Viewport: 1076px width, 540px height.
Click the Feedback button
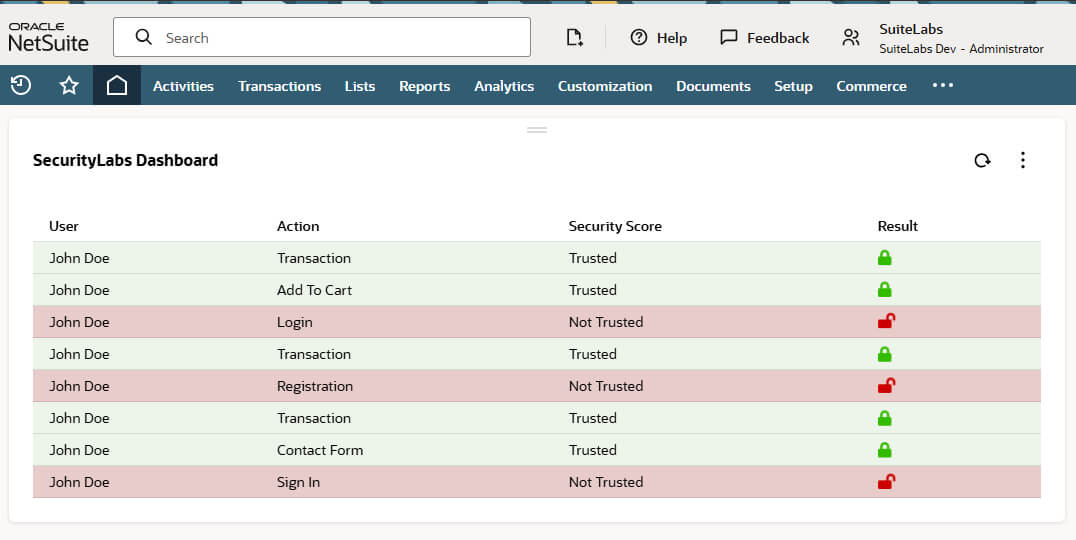coord(765,38)
